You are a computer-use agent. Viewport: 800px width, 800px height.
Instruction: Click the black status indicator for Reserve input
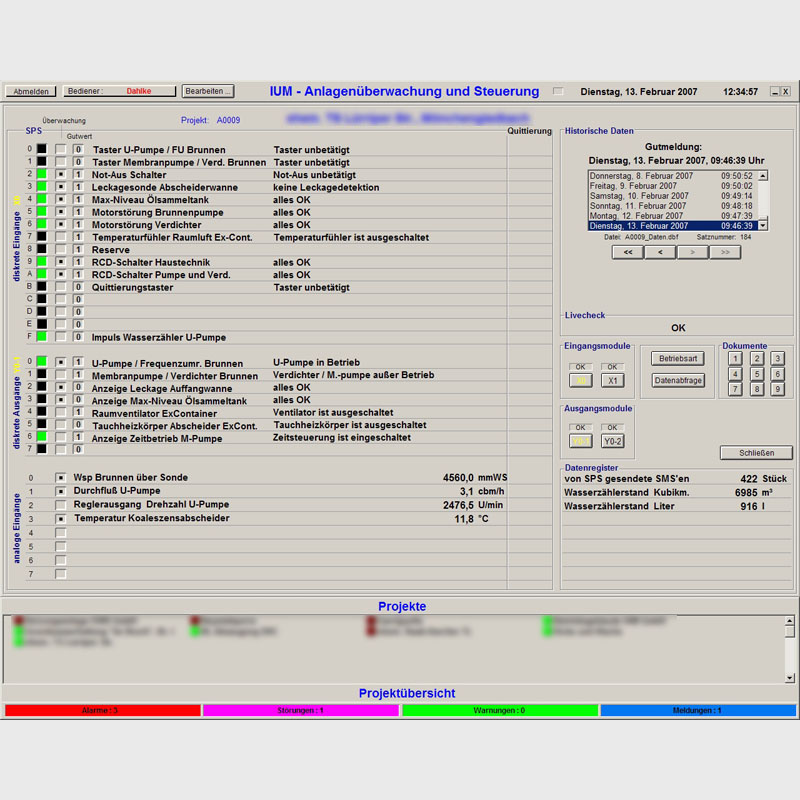click(42, 249)
